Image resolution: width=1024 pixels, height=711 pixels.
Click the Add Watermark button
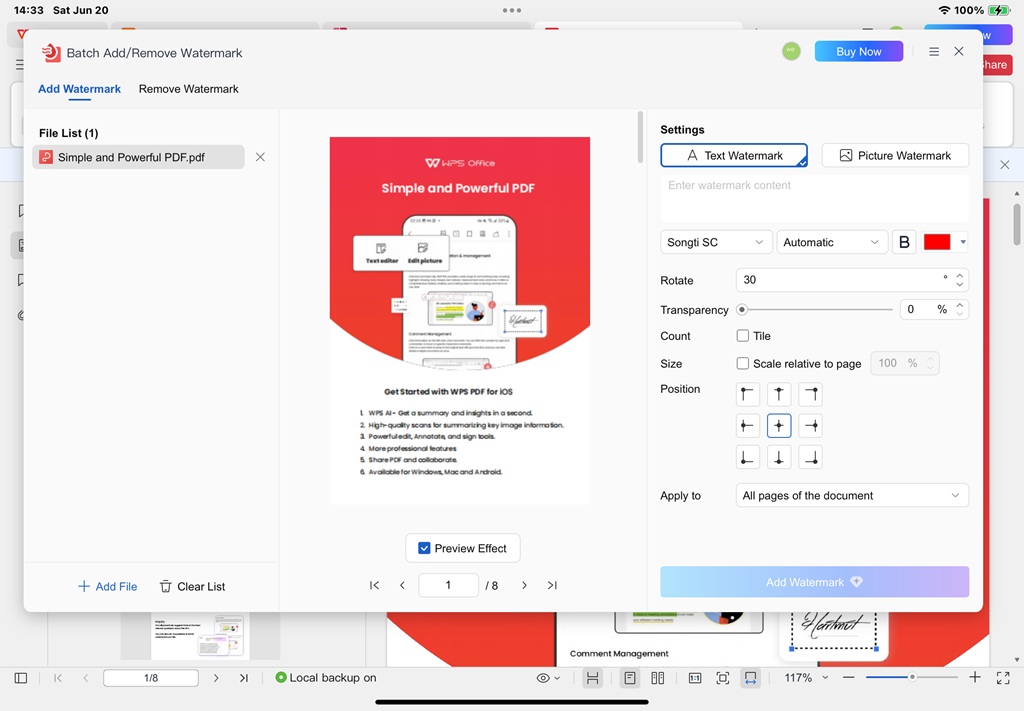[814, 582]
